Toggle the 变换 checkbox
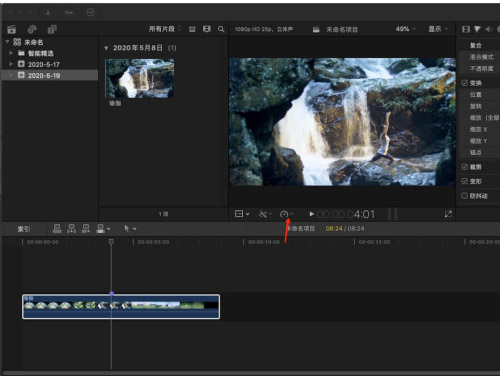The image size is (500, 376). click(x=464, y=83)
